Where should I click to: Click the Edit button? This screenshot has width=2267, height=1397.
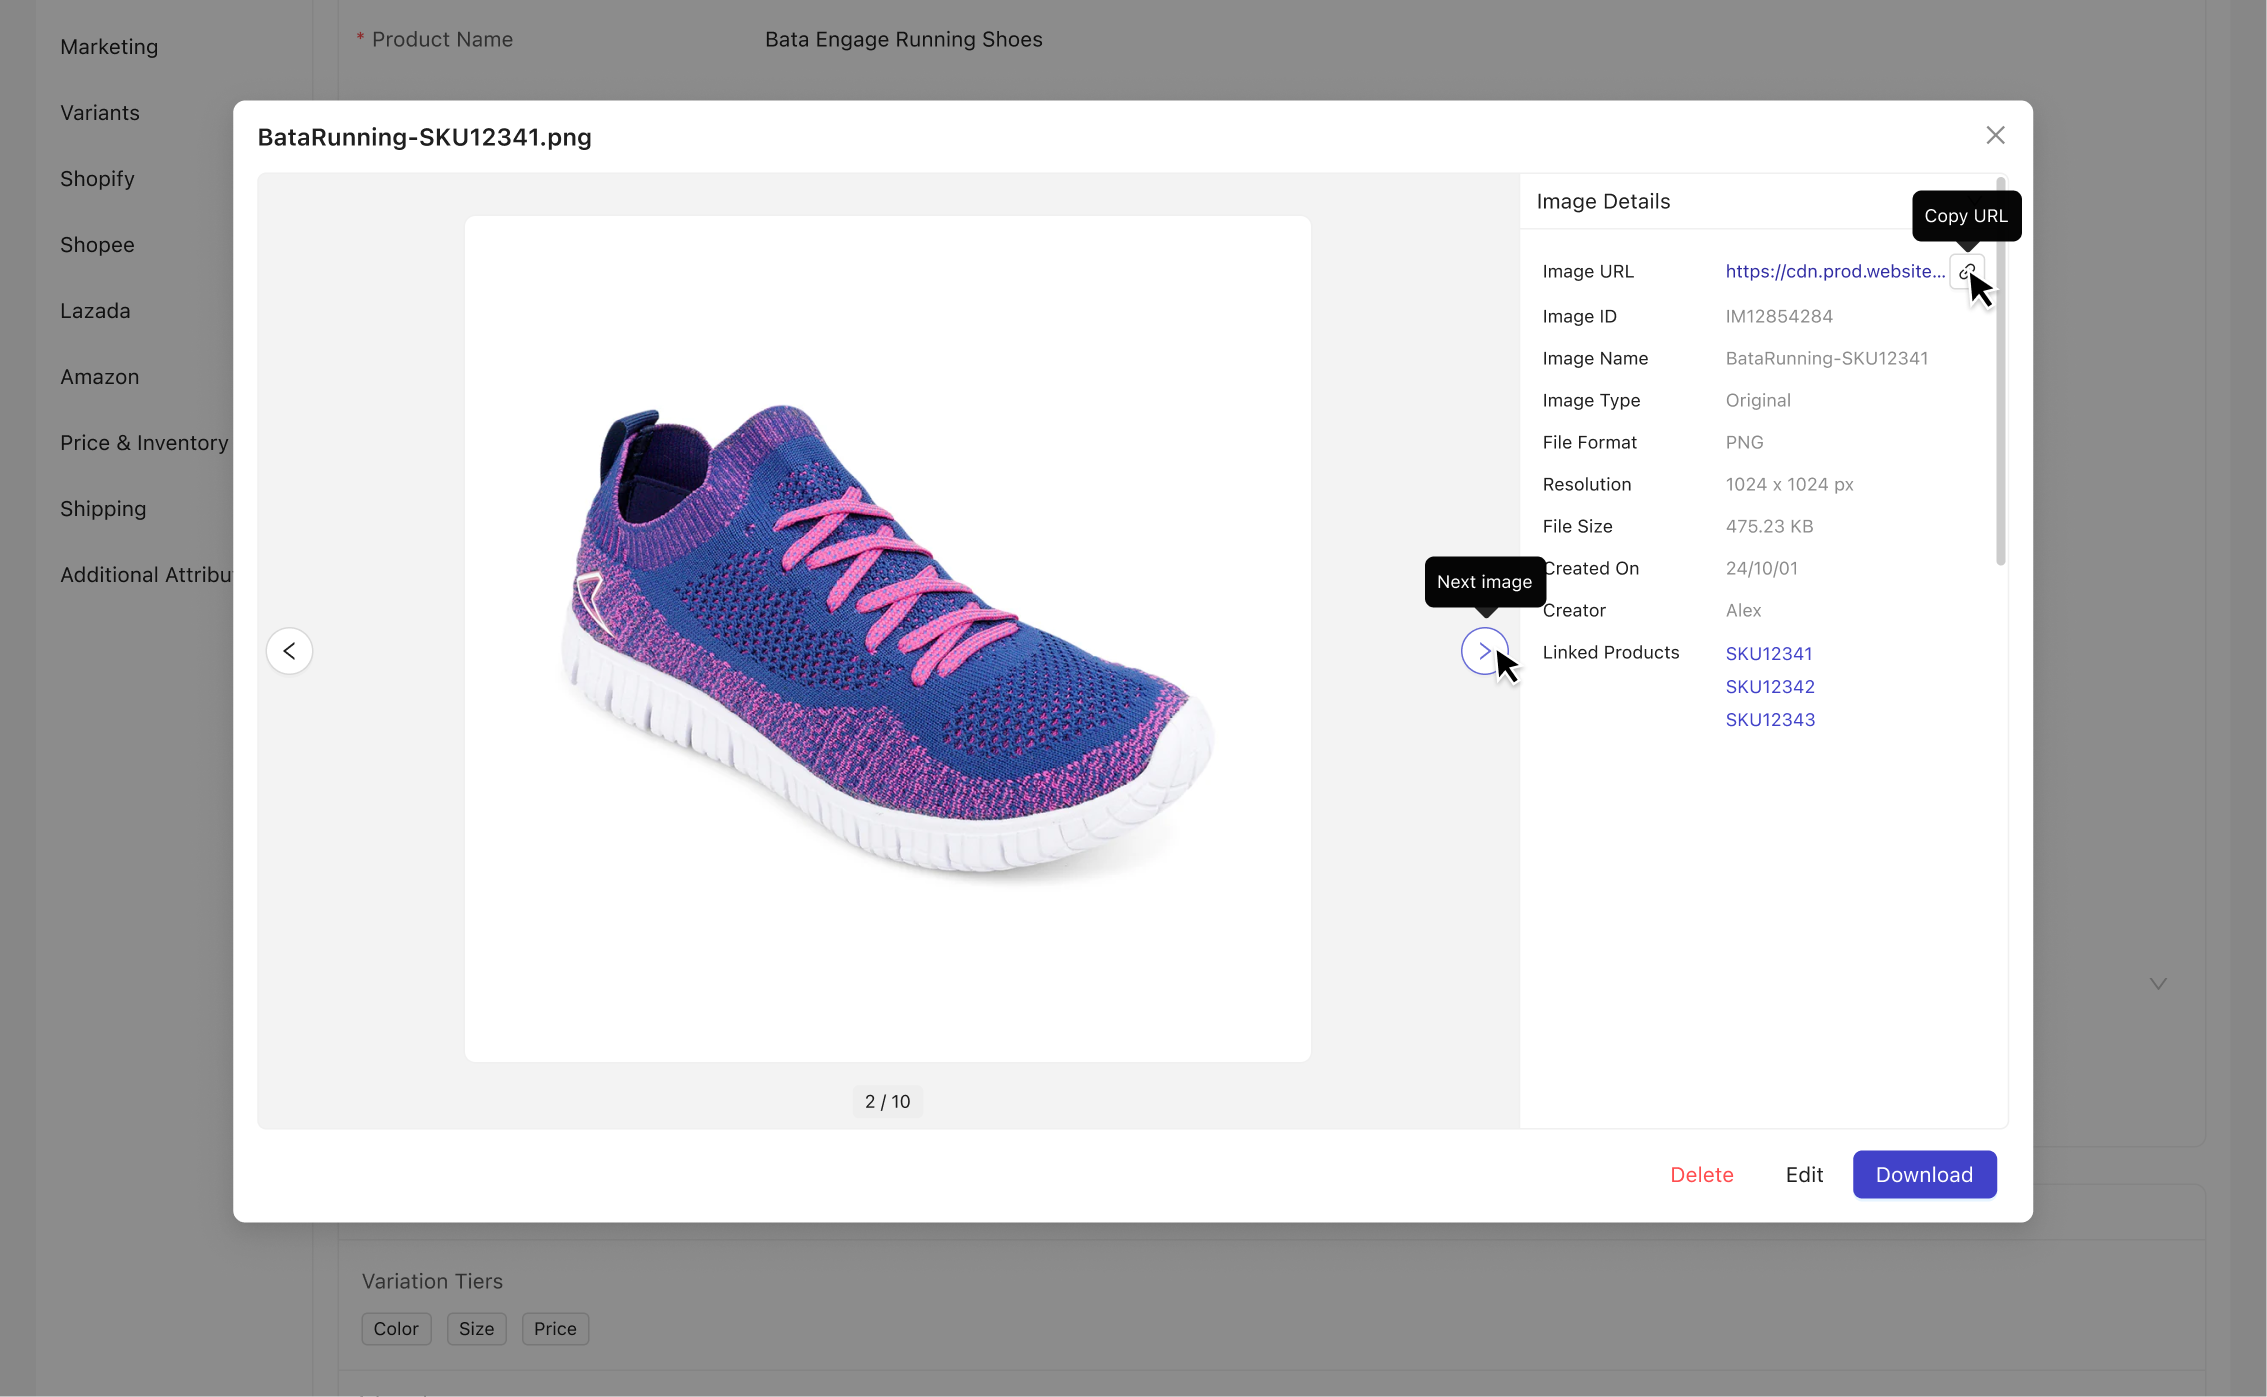pyautogui.click(x=1803, y=1174)
